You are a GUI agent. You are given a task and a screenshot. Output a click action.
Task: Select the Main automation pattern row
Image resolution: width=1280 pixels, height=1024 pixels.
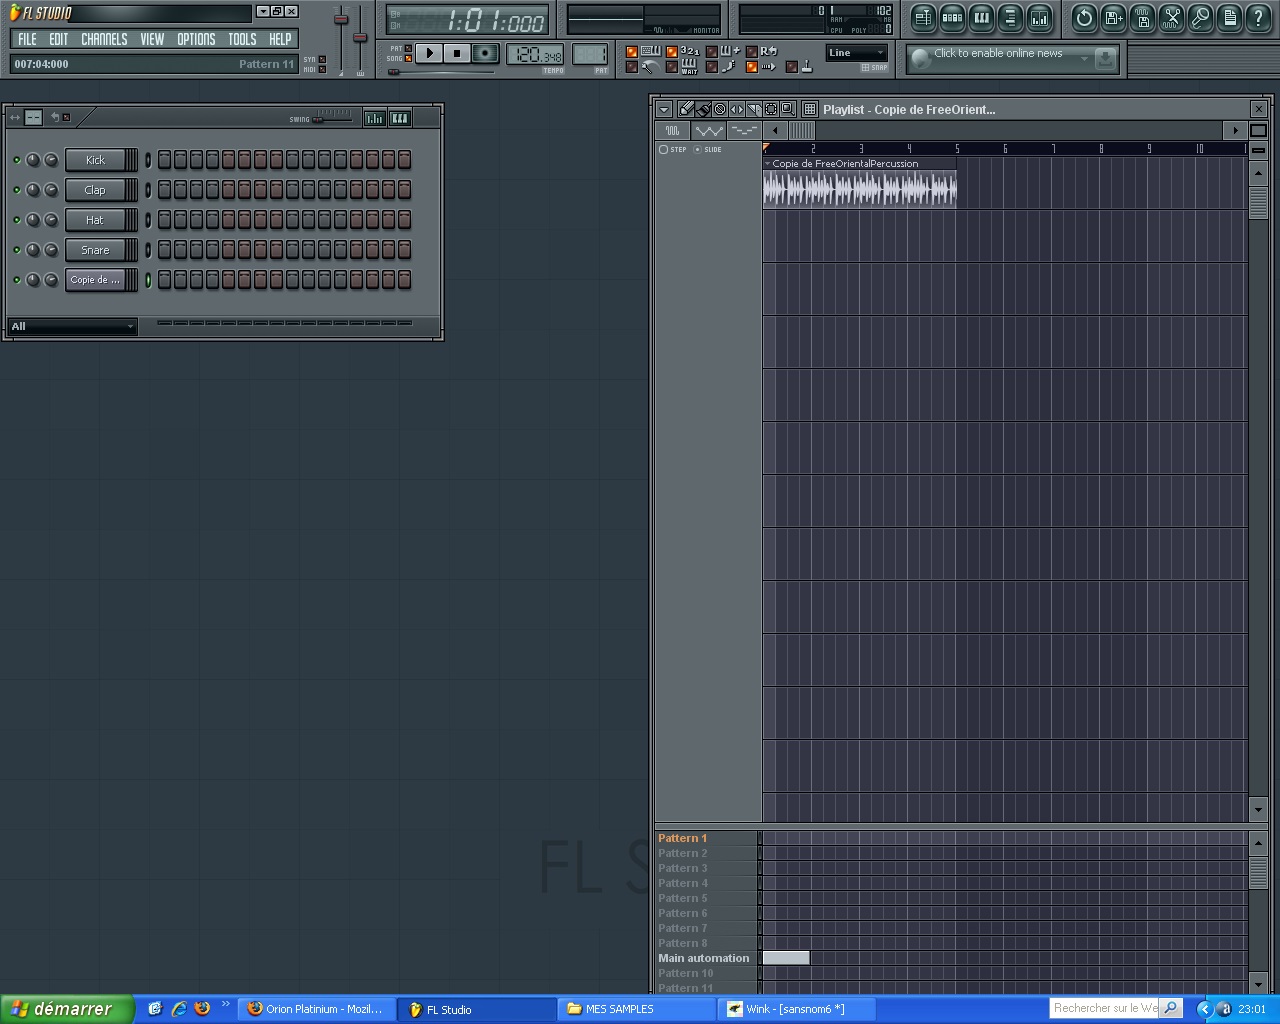click(x=706, y=958)
